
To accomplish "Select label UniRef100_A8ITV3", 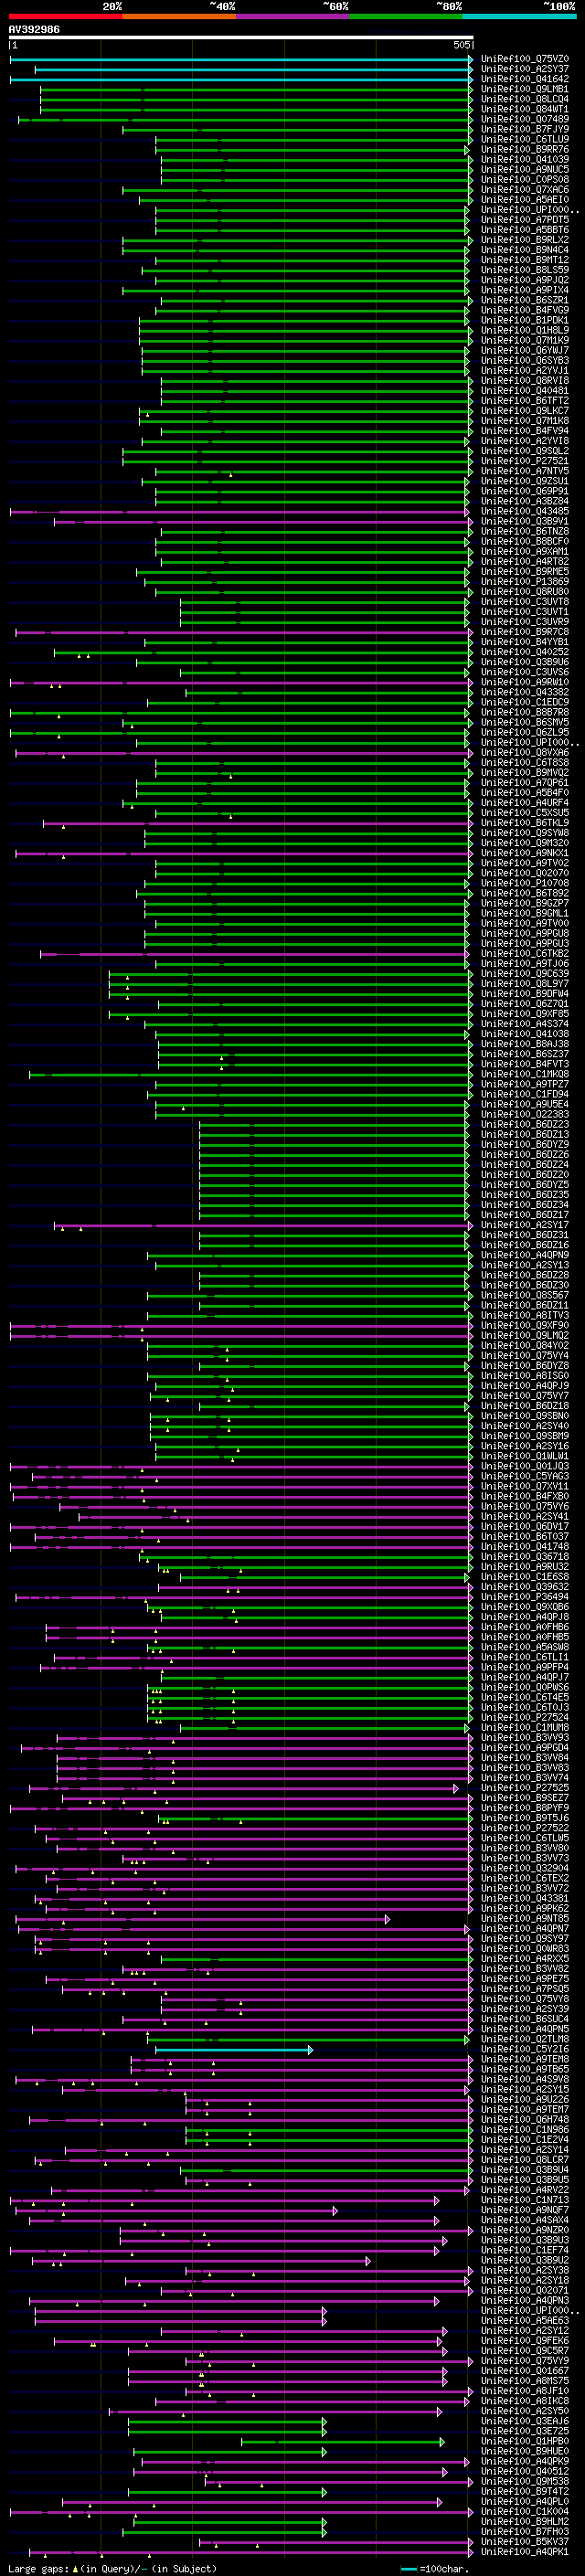I will (525, 1315).
